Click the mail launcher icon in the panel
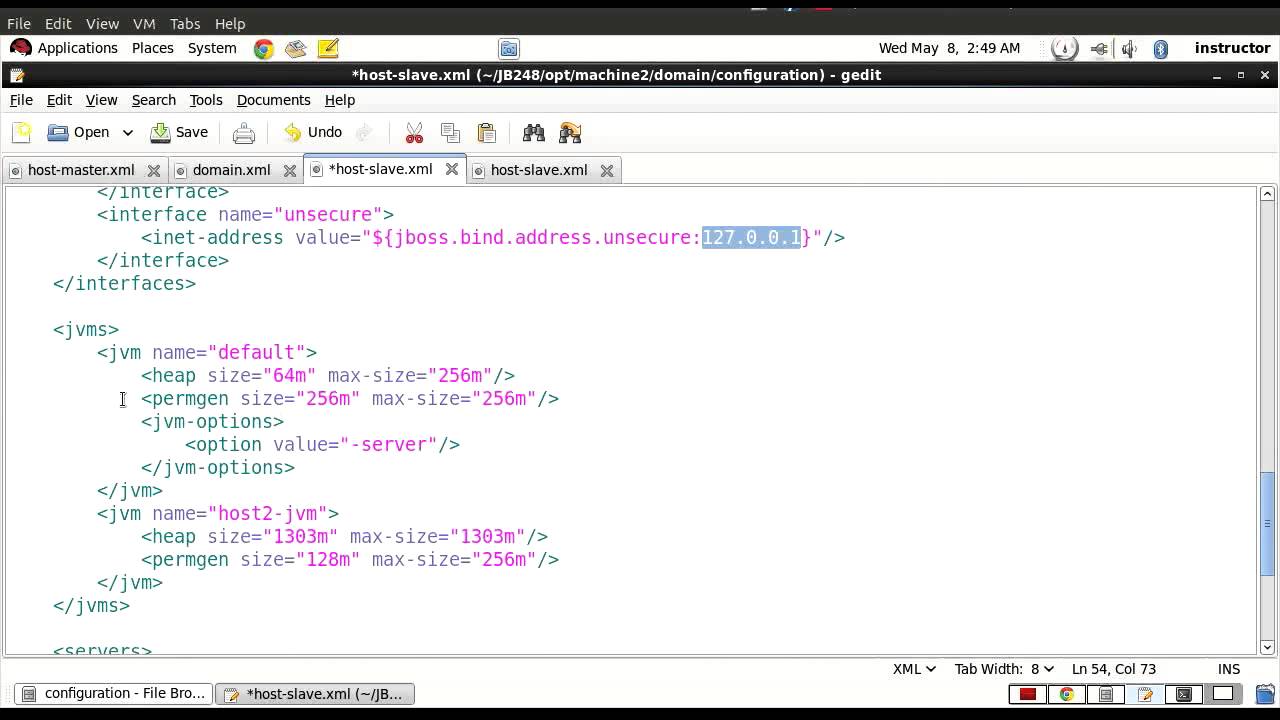The width and height of the screenshot is (1280, 720). point(295,48)
